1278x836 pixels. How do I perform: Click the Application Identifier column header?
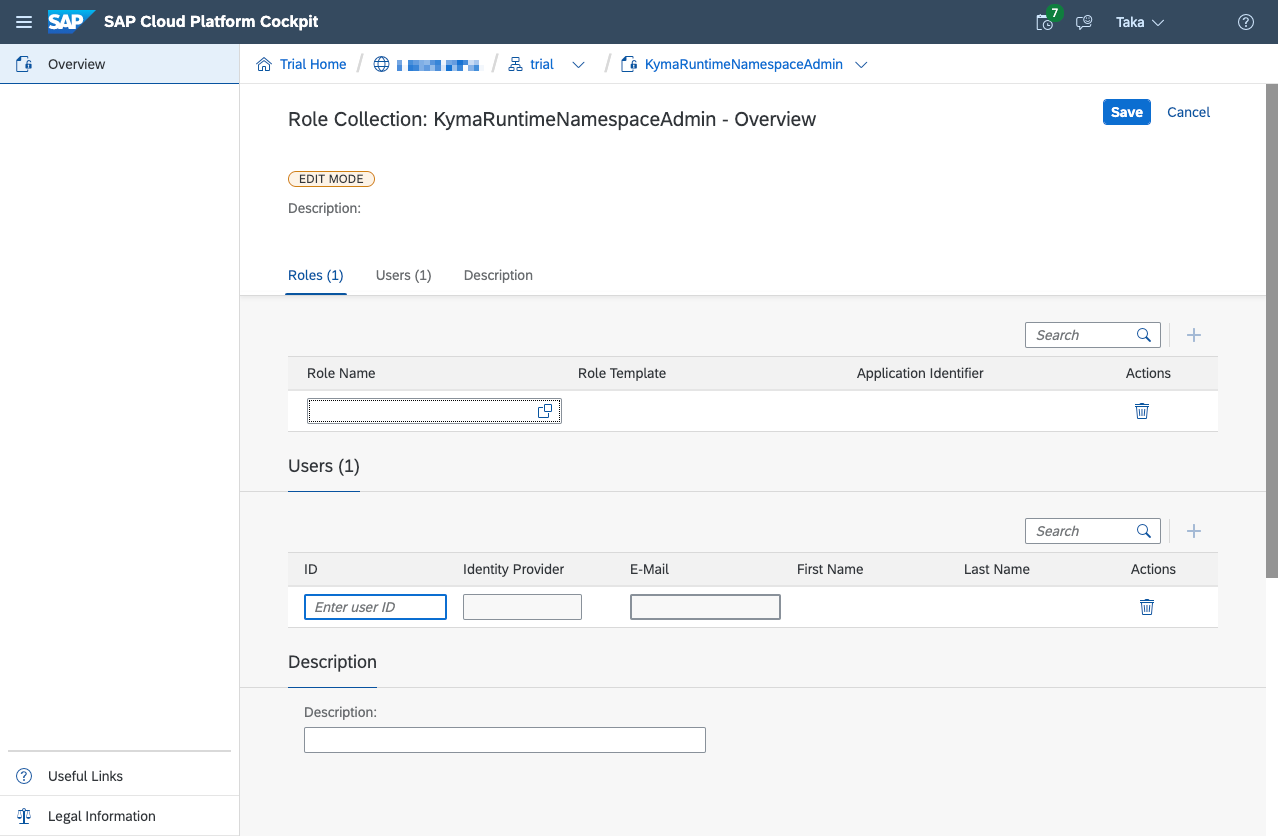point(920,373)
